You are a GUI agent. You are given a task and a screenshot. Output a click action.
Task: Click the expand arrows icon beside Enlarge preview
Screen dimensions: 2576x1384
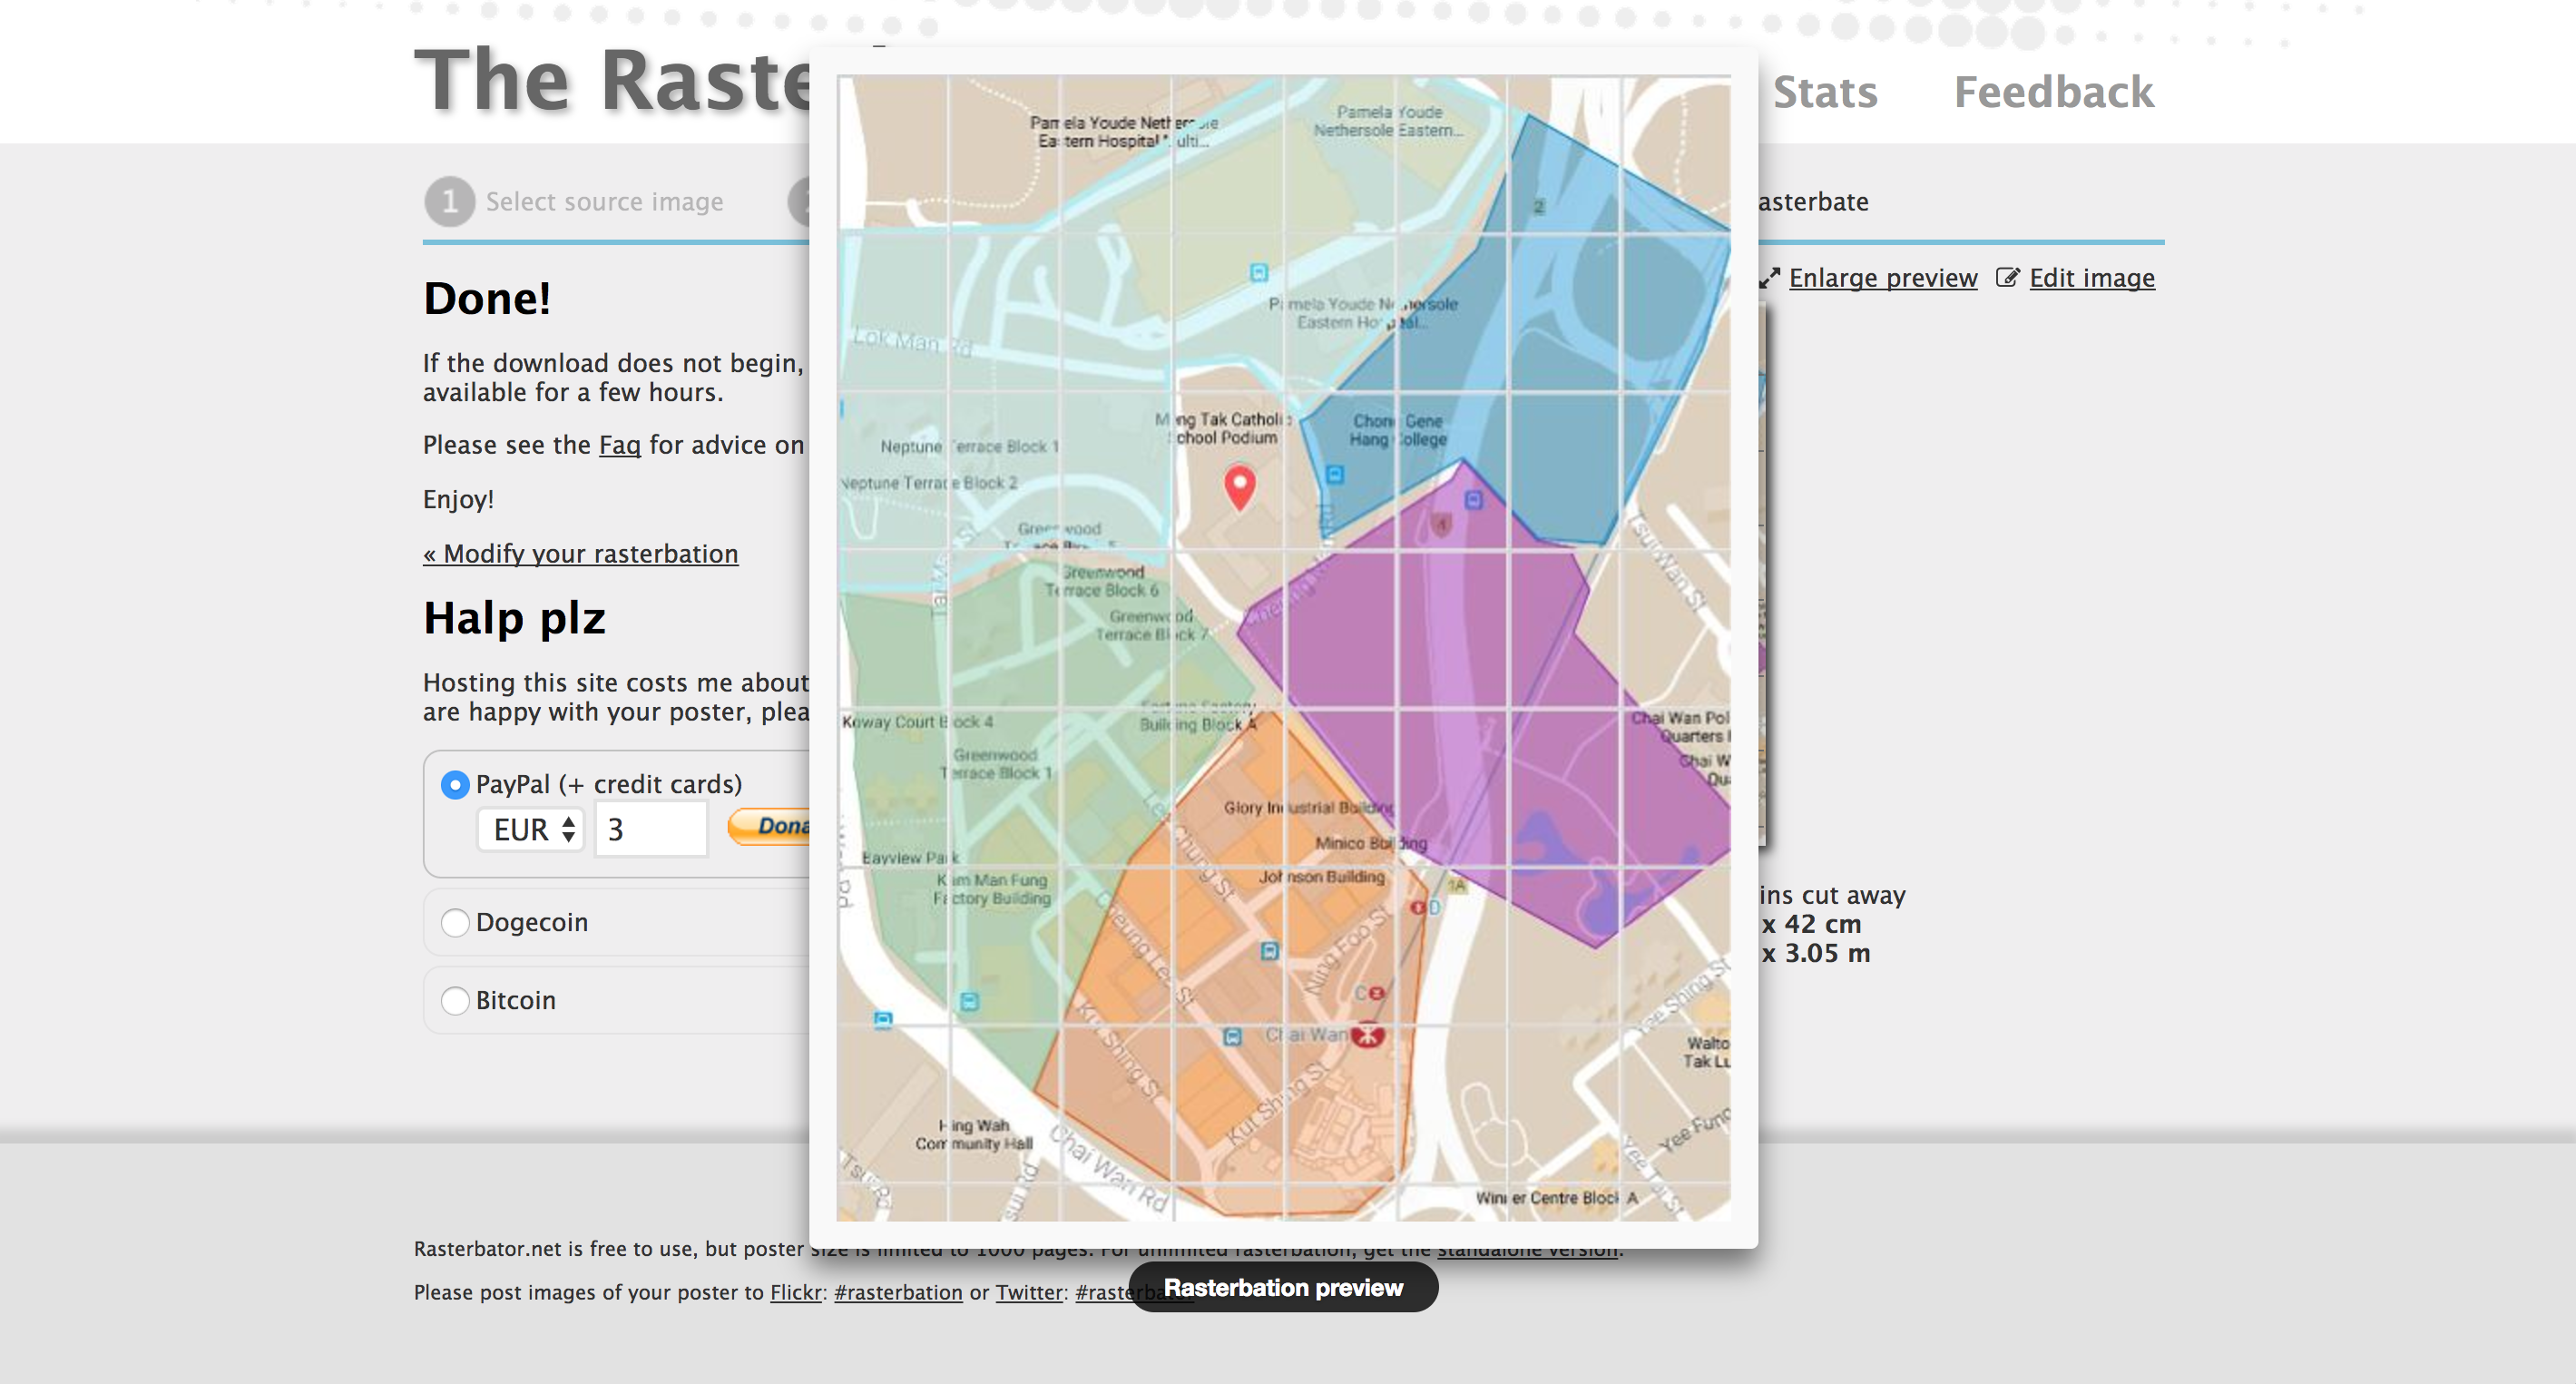(x=1770, y=278)
